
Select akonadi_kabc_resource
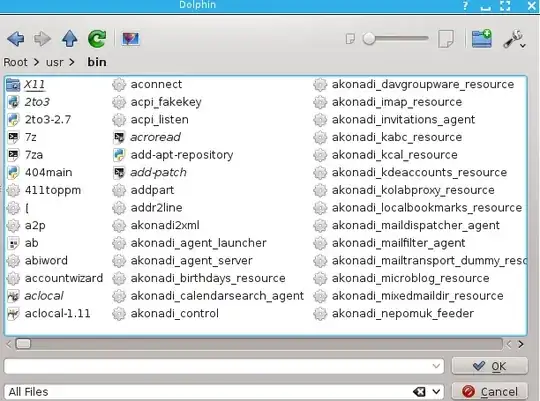tap(388, 137)
